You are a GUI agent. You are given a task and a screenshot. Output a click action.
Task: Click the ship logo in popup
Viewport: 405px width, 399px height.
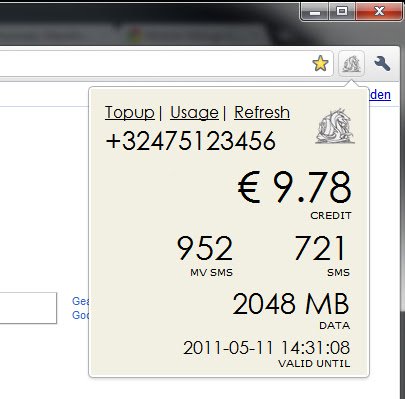click(335, 126)
